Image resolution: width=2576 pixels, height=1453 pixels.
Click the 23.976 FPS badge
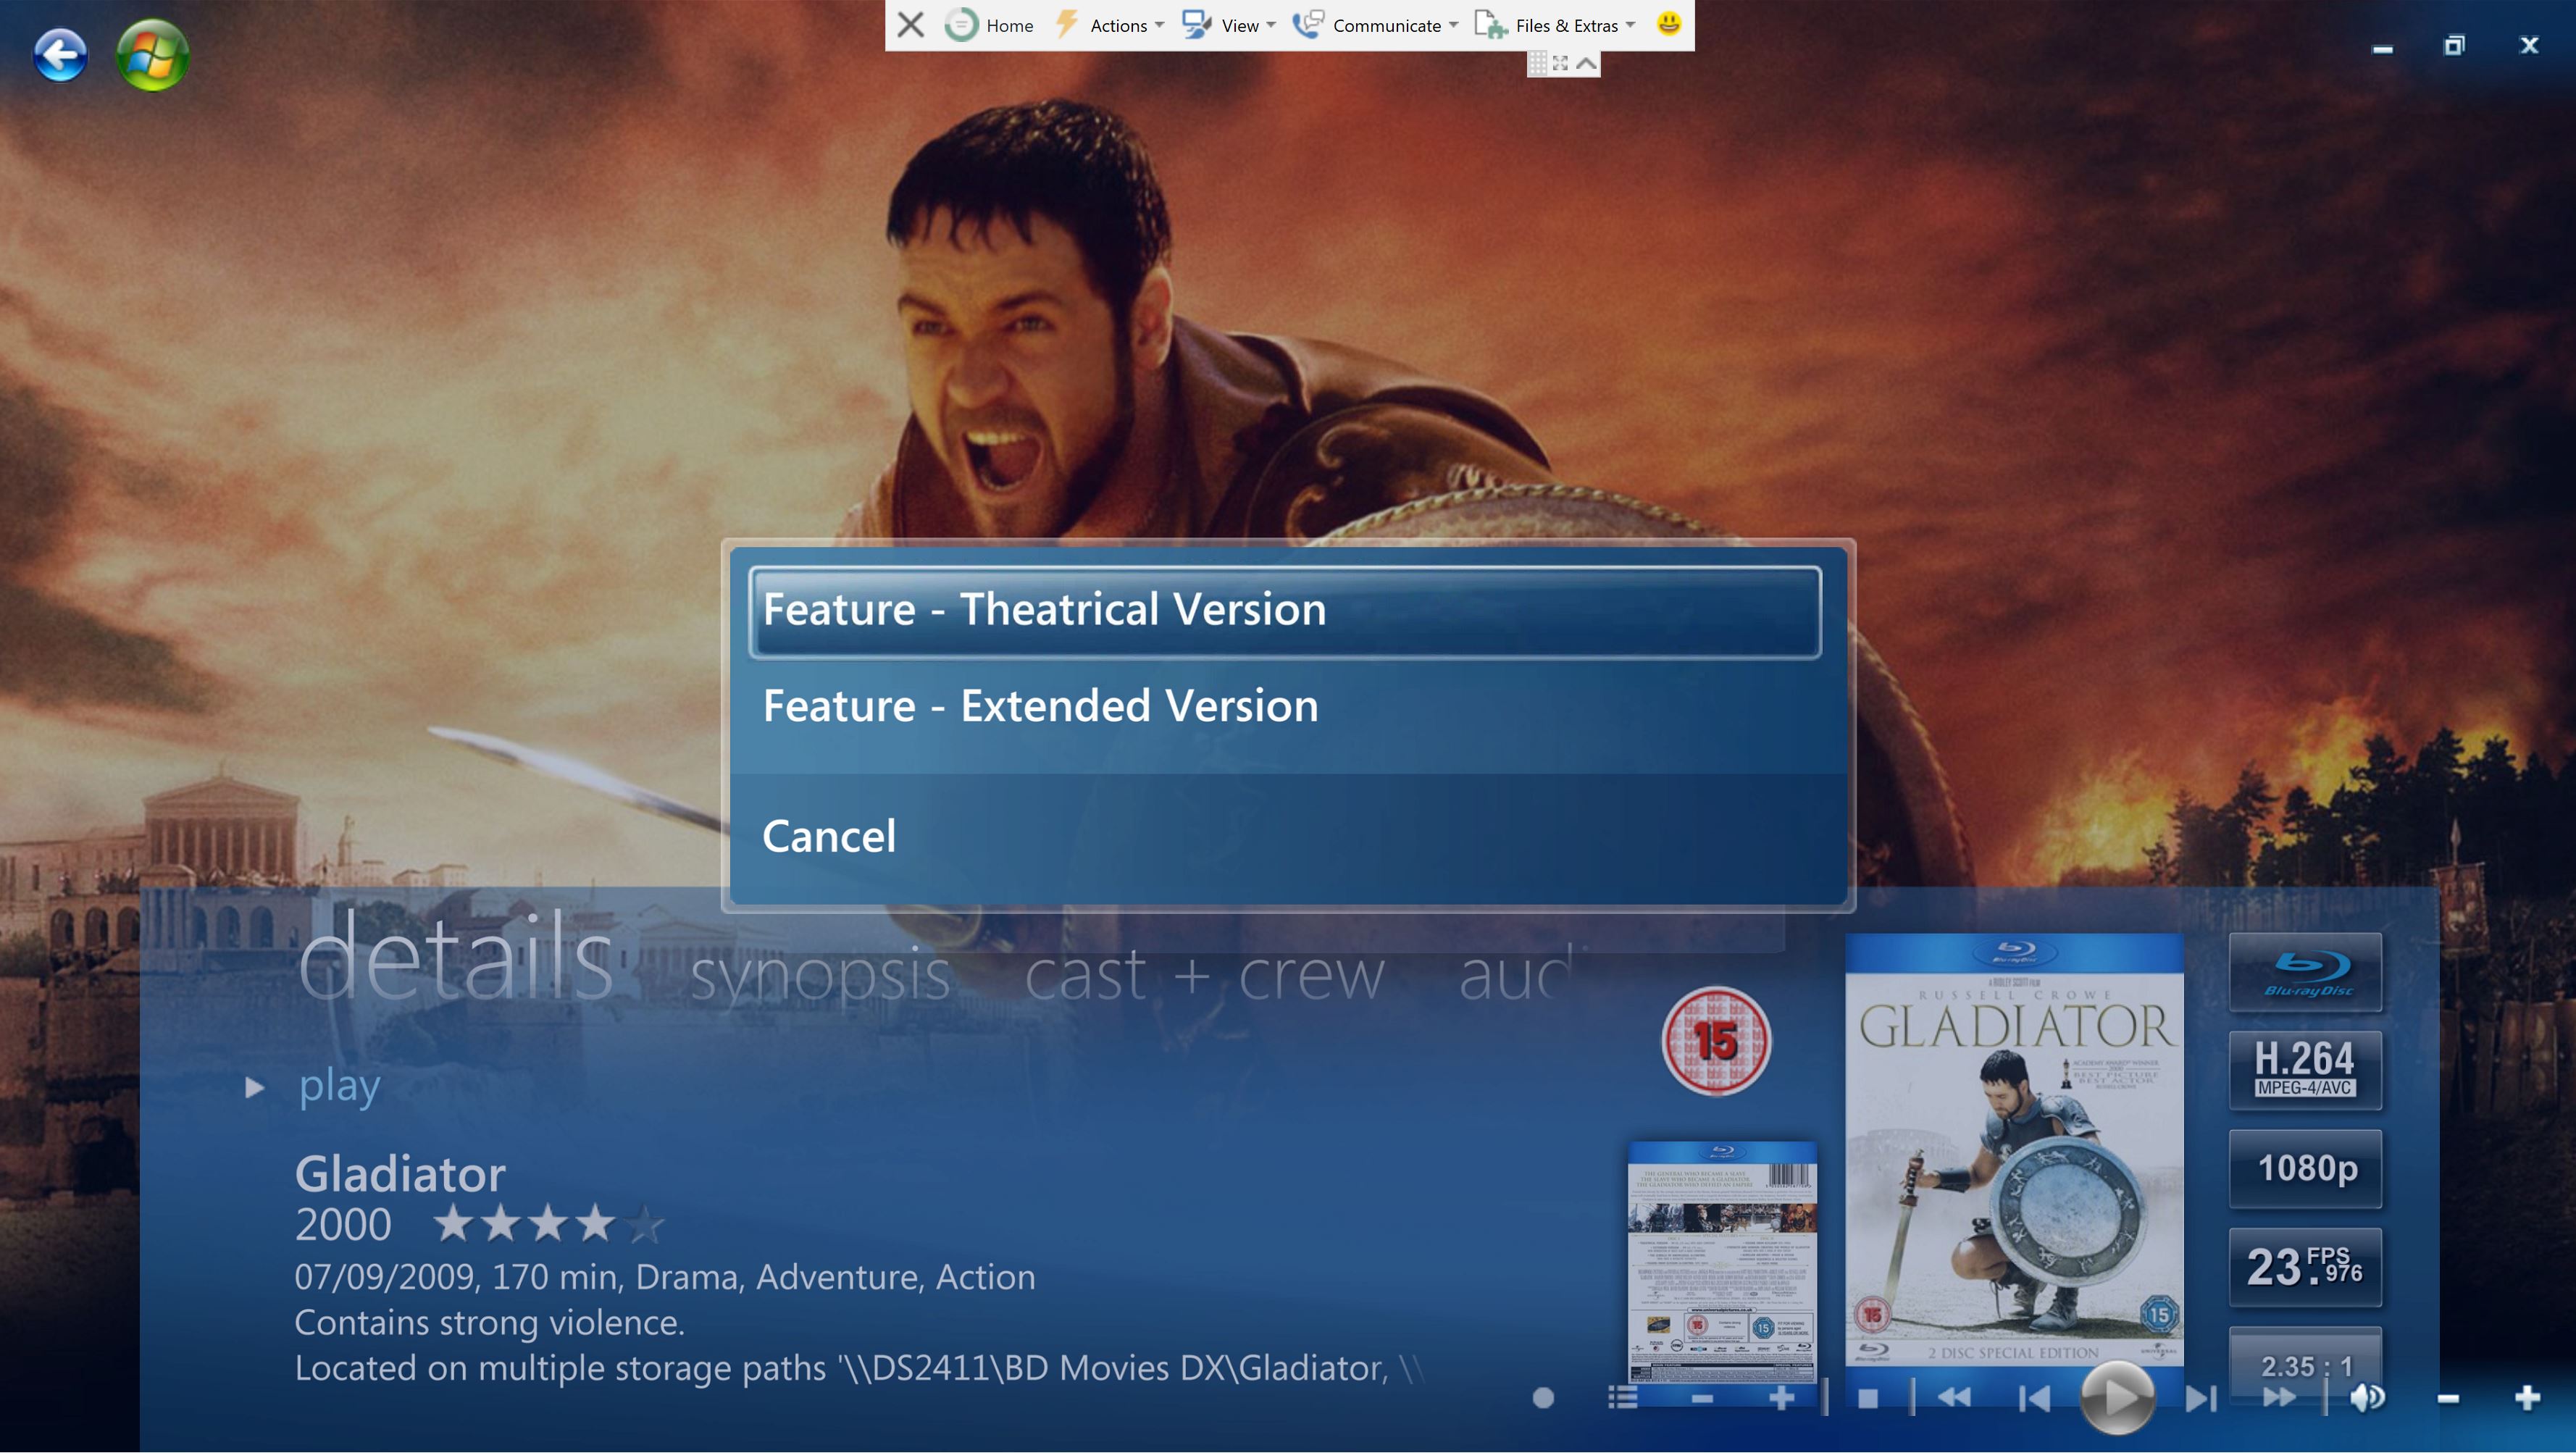[x=2306, y=1267]
